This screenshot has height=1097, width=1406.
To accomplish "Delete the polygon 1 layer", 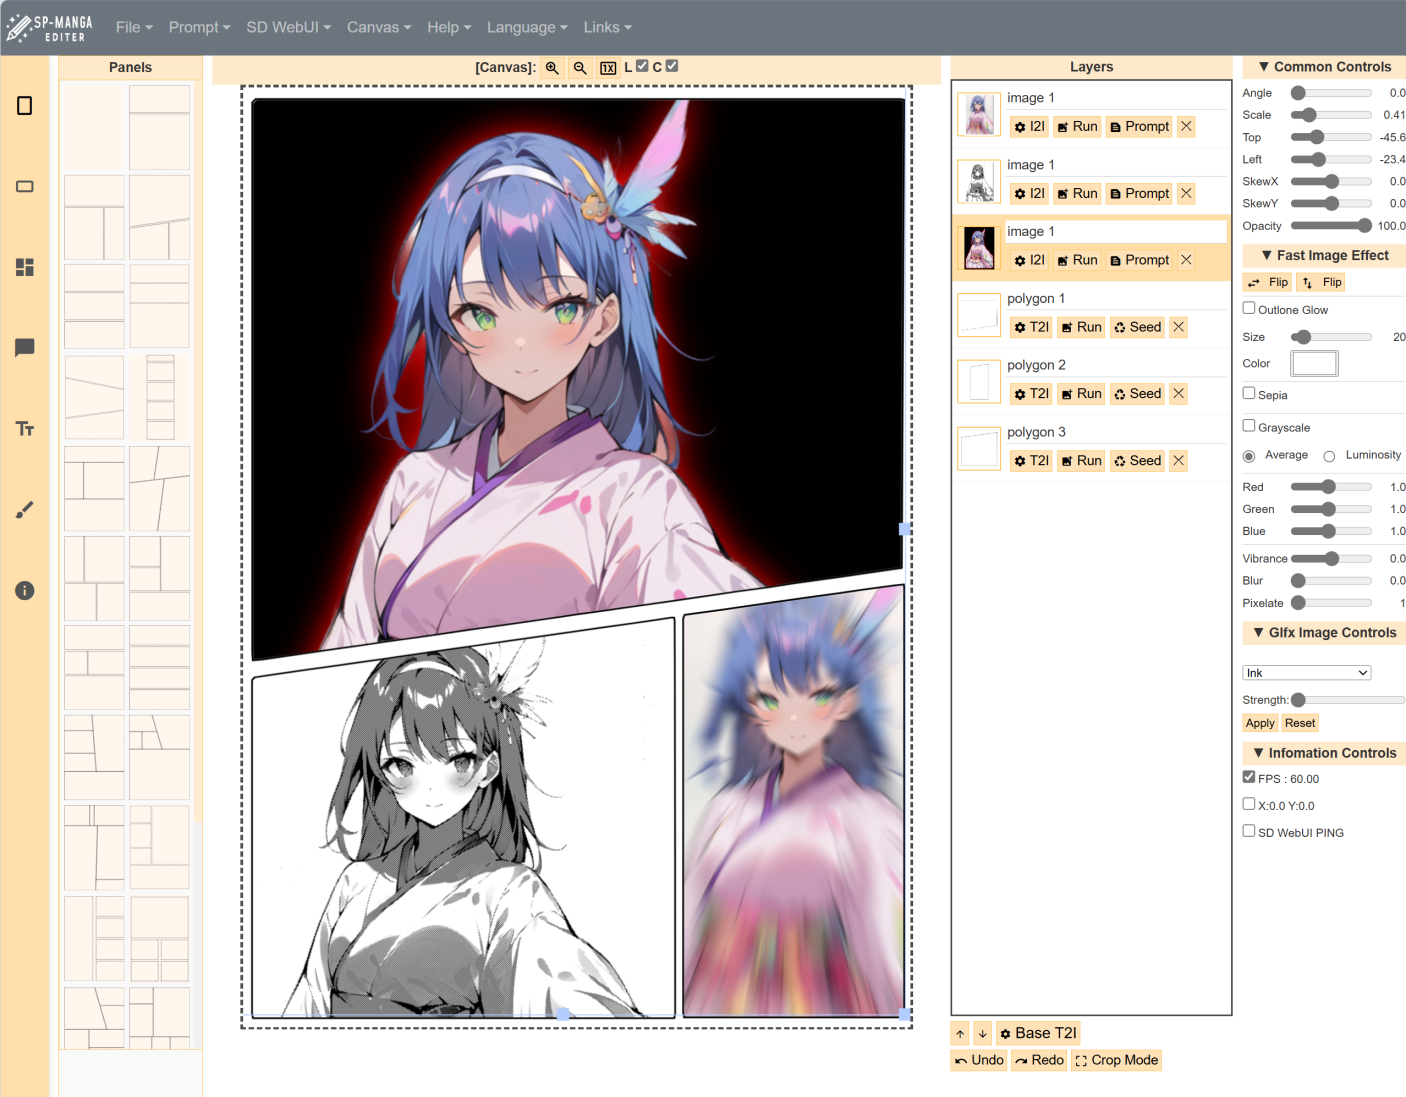I will pyautogui.click(x=1179, y=327).
